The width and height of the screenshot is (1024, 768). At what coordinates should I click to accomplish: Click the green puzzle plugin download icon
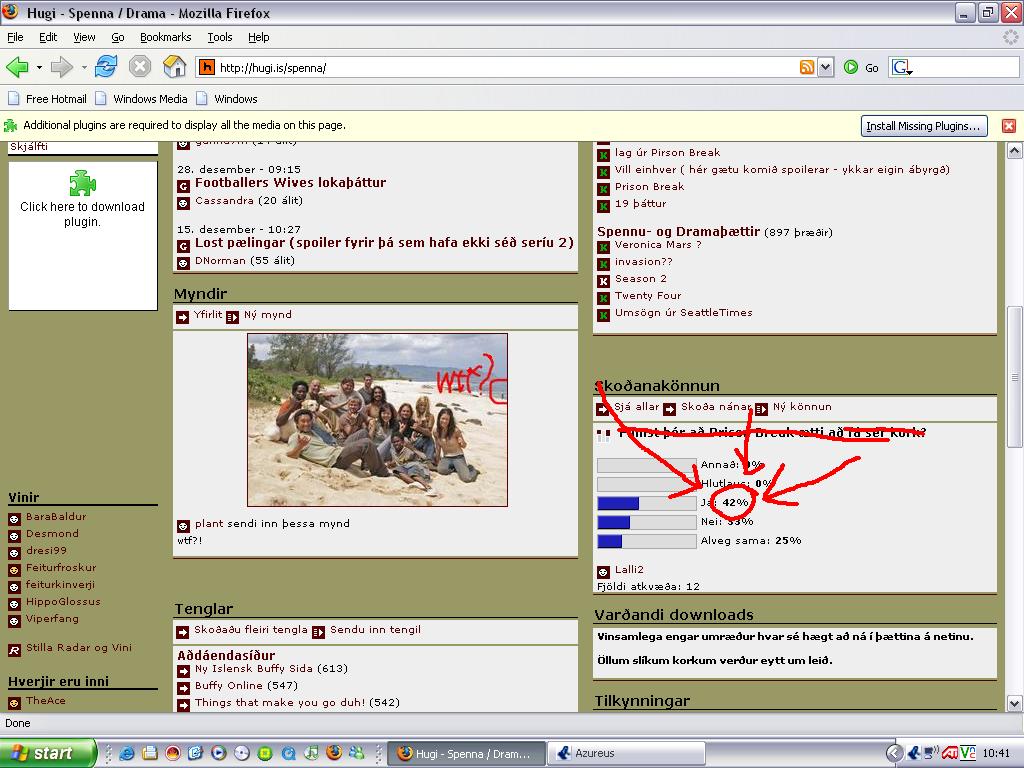pos(82,183)
